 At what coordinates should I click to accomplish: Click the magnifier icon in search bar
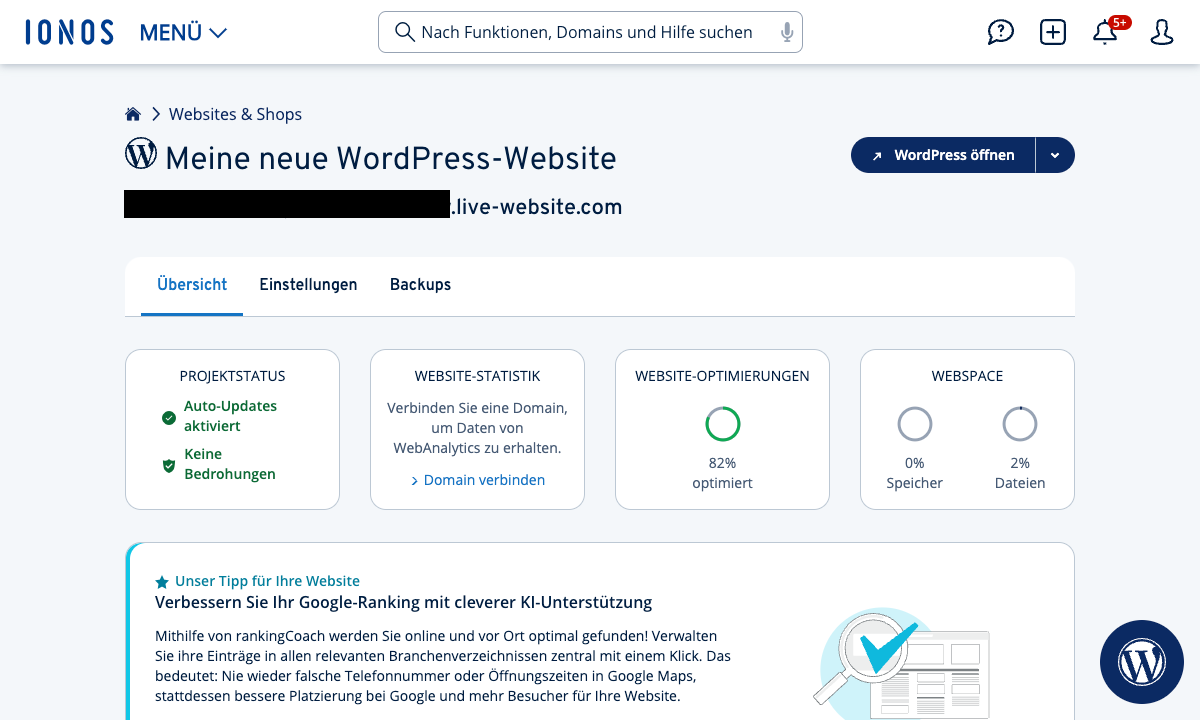[404, 32]
